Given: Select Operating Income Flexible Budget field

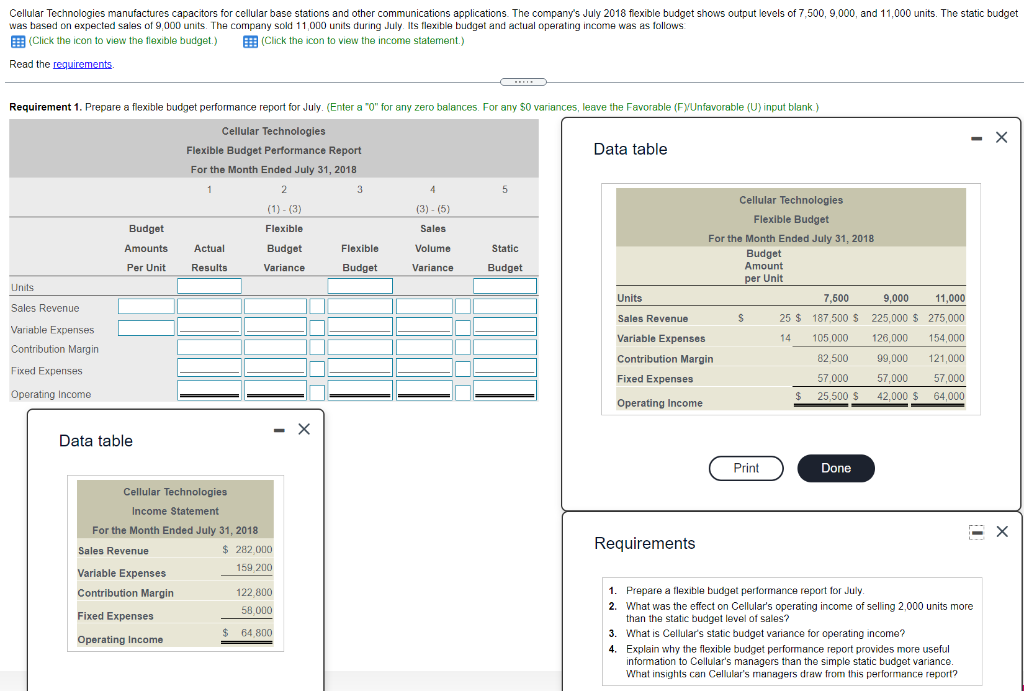Looking at the screenshot, I should (x=360, y=391).
